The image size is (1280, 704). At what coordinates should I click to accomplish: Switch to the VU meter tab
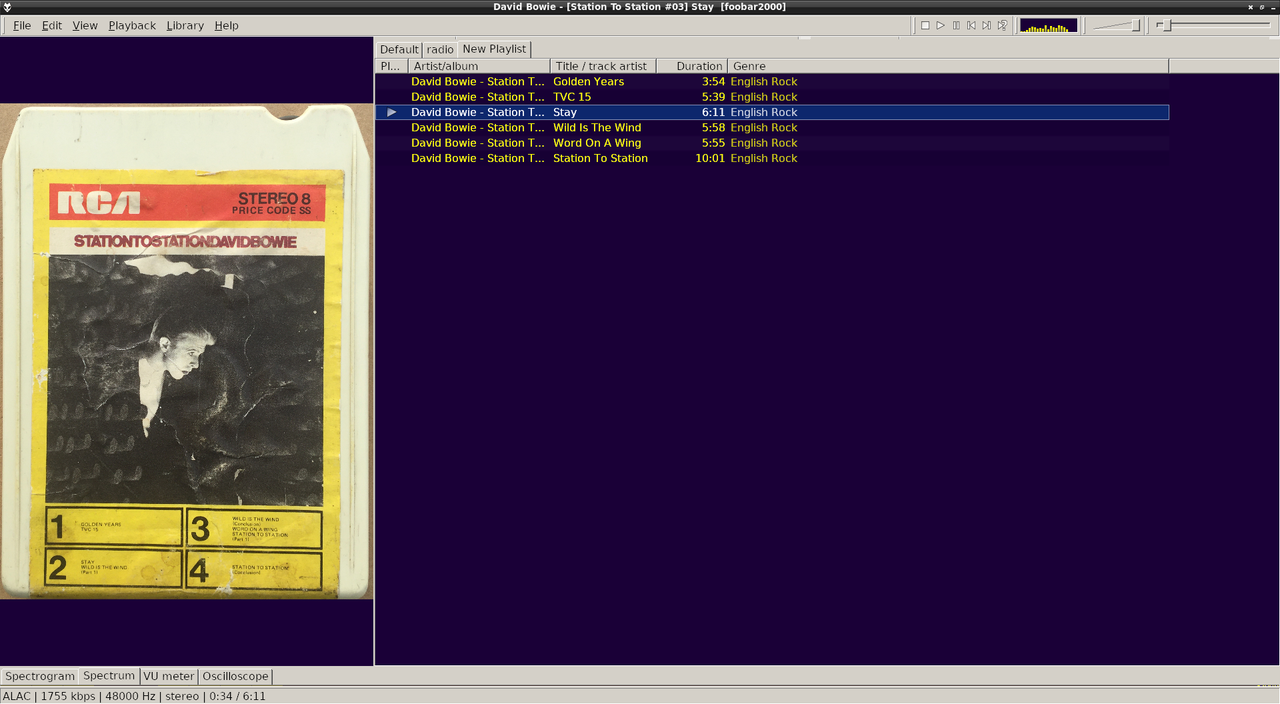coord(169,676)
